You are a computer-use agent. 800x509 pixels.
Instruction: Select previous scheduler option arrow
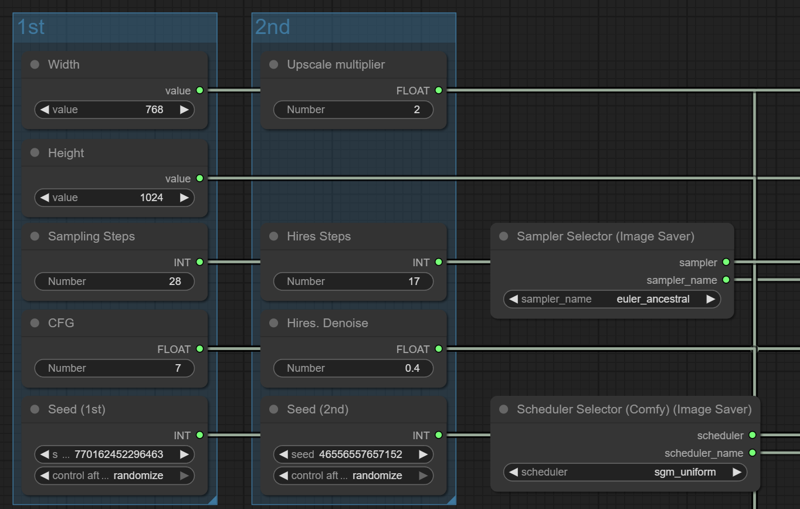(513, 472)
